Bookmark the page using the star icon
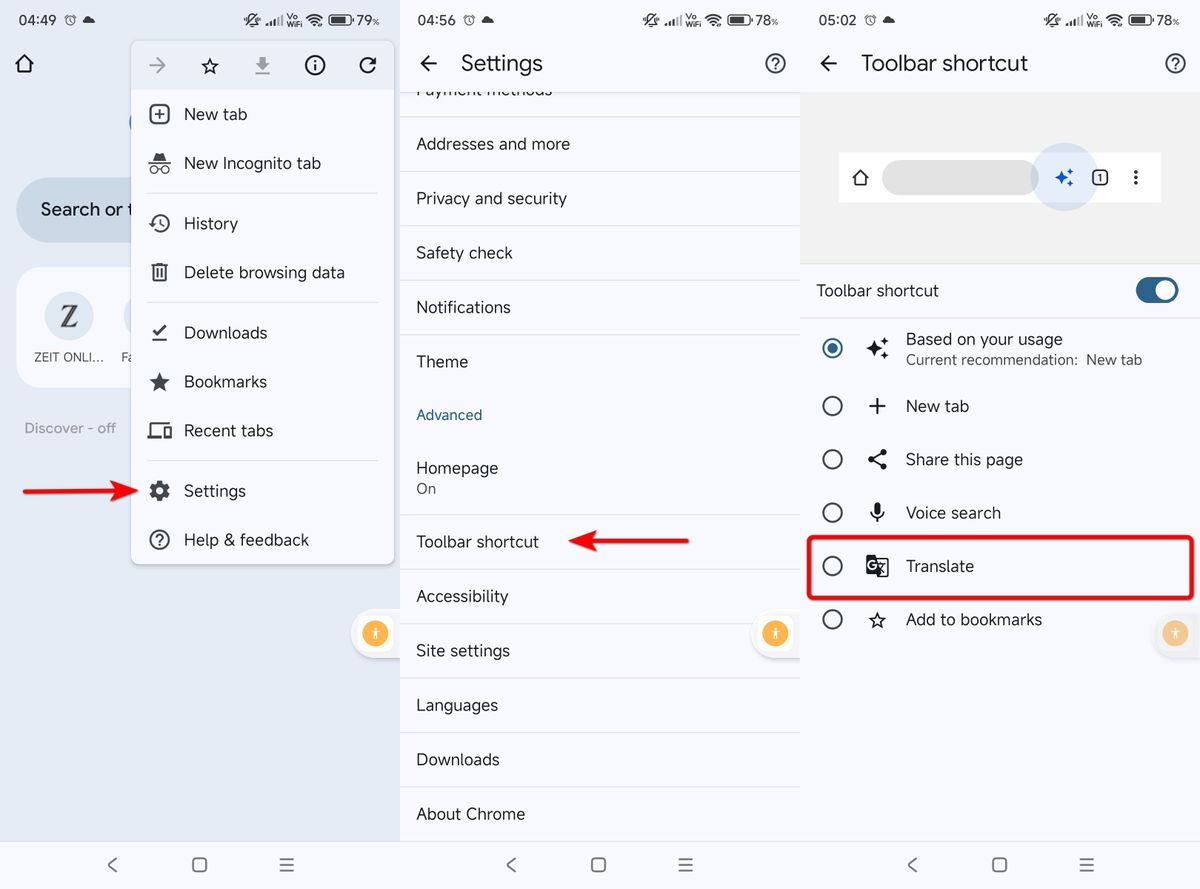The width and height of the screenshot is (1200, 889). coord(209,64)
